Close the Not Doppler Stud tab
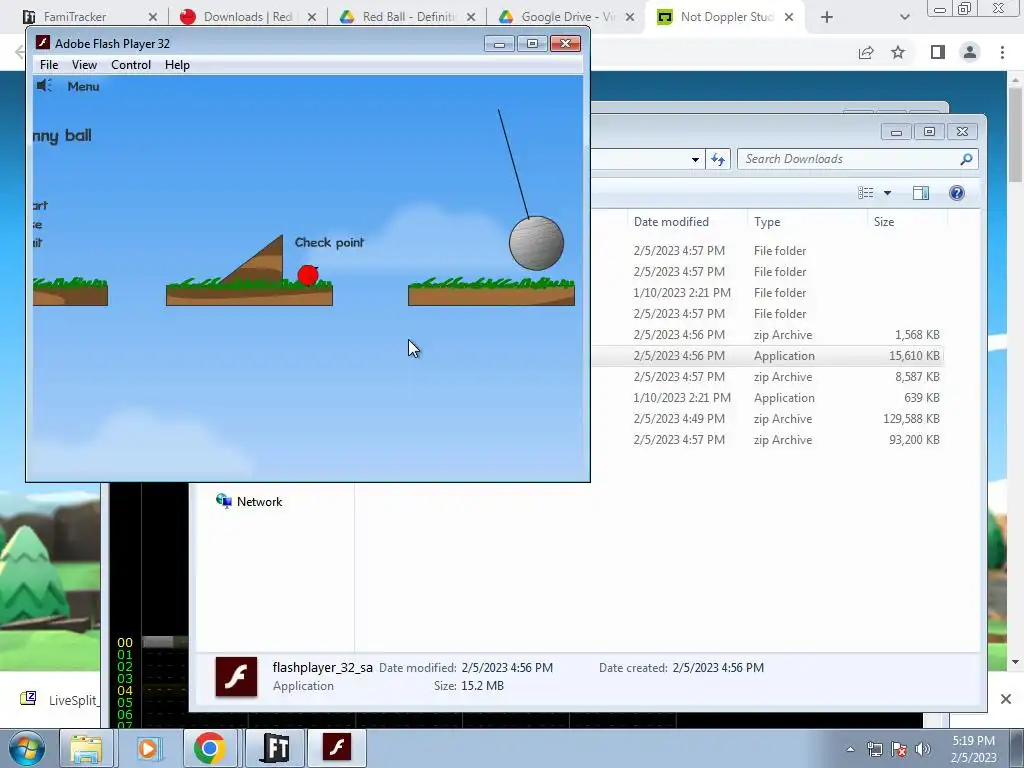Image resolution: width=1024 pixels, height=768 pixels. pos(789,17)
